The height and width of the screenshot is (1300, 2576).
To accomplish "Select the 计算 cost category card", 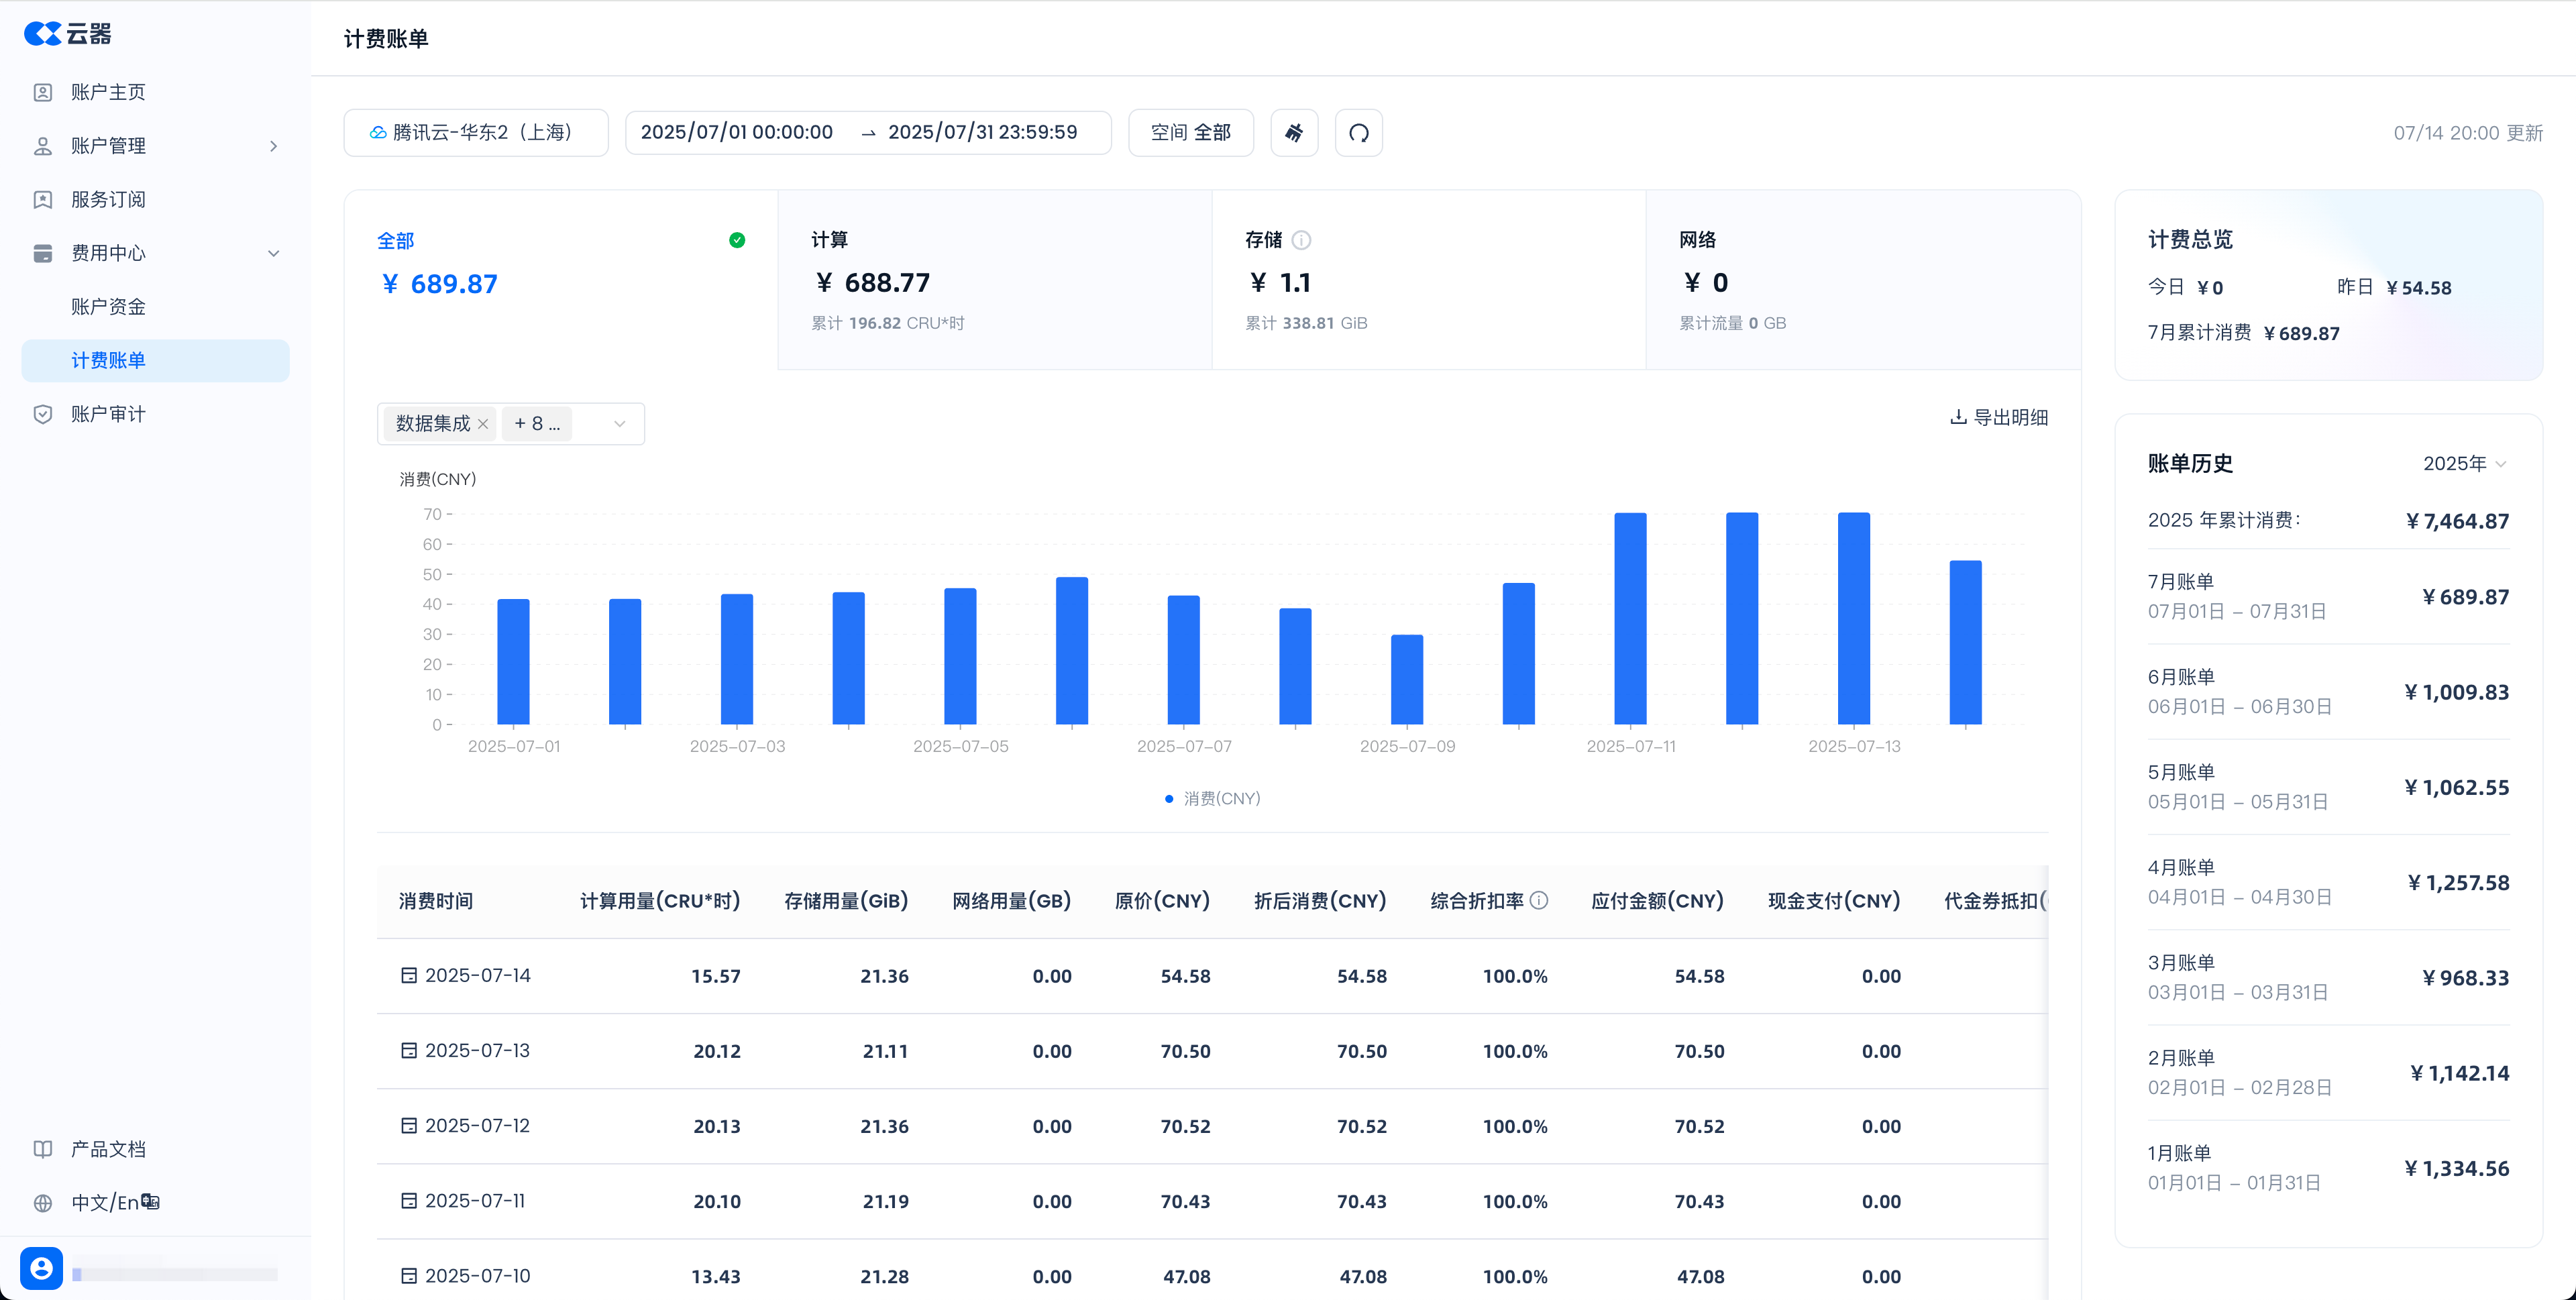I will point(994,280).
